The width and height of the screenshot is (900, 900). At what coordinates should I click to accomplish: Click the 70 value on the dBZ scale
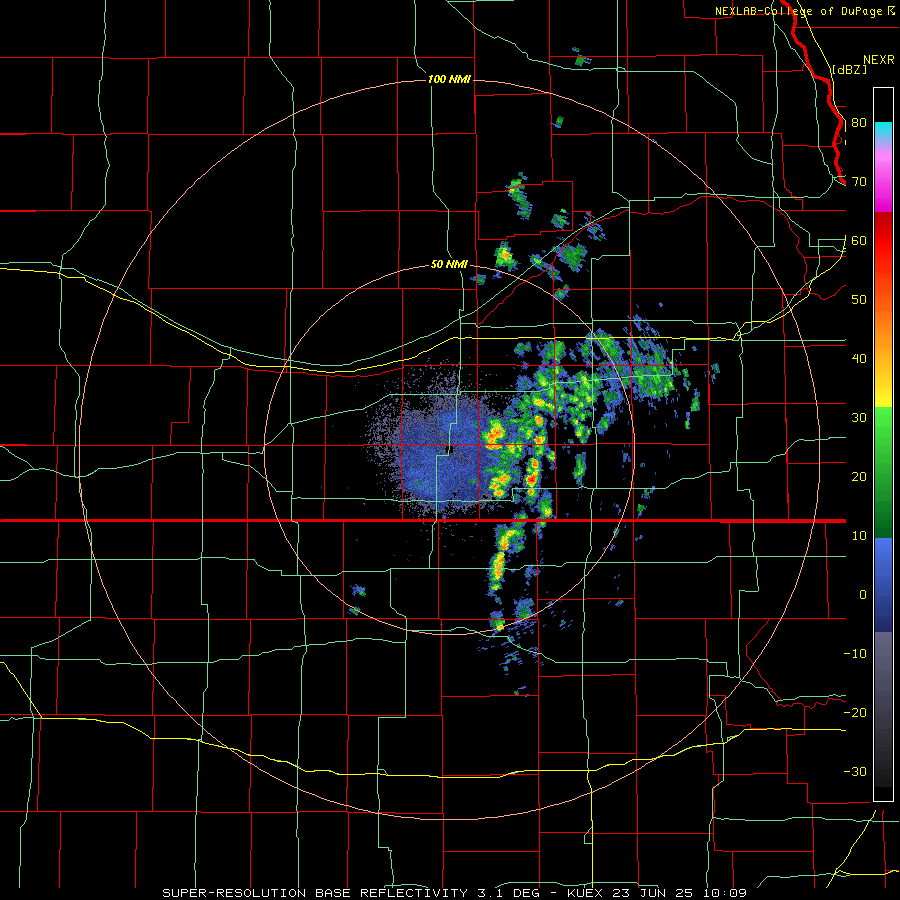point(859,182)
